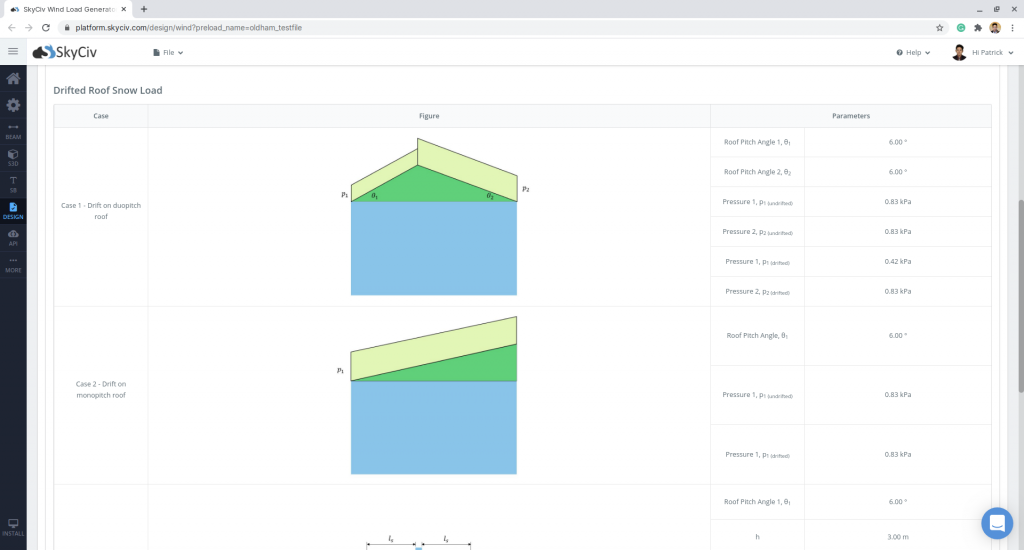1024x550 pixels.
Task: Expand the Help dropdown
Action: pos(913,52)
